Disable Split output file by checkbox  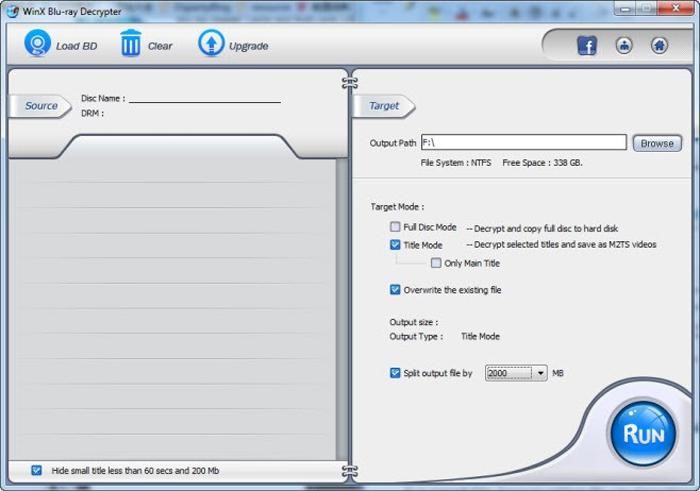395,373
